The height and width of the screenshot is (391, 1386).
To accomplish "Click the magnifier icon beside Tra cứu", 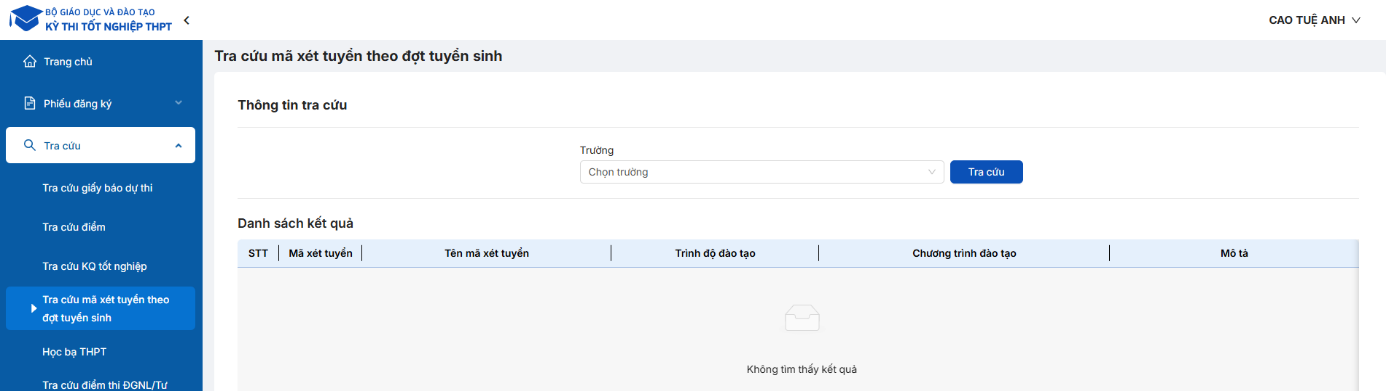I will [x=29, y=145].
